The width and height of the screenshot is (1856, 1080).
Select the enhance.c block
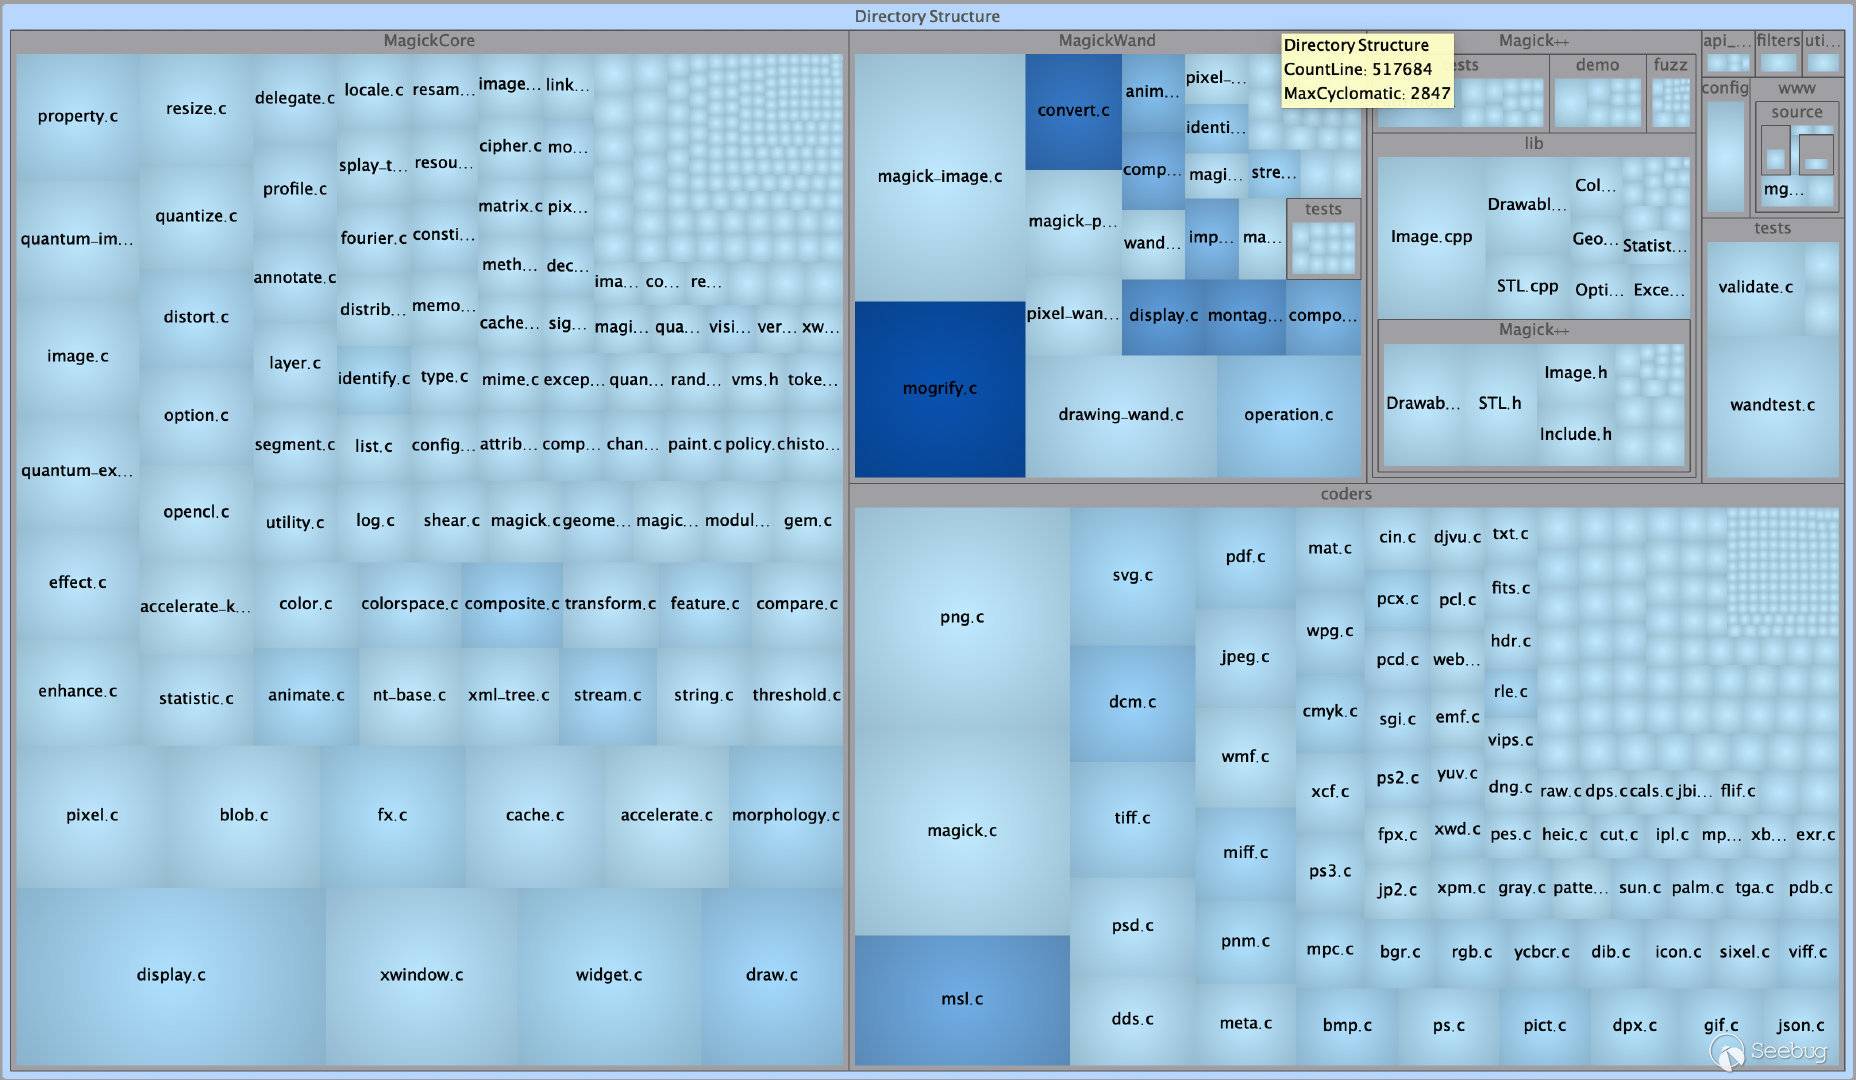[x=78, y=692]
